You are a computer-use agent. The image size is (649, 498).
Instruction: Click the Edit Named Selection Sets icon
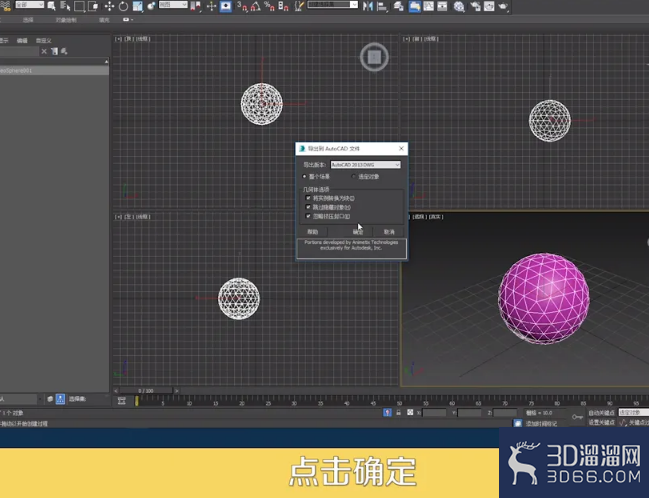point(299,6)
